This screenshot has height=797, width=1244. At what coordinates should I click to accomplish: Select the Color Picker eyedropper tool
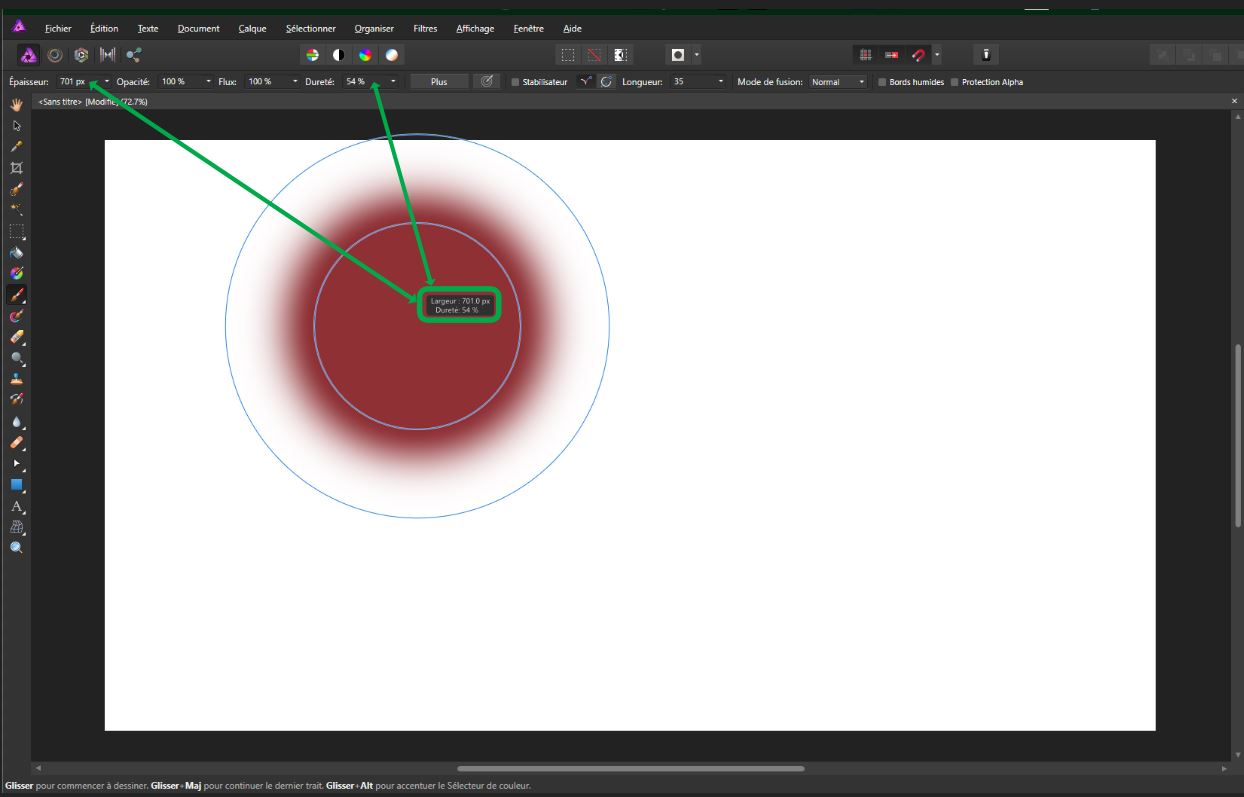(x=17, y=146)
